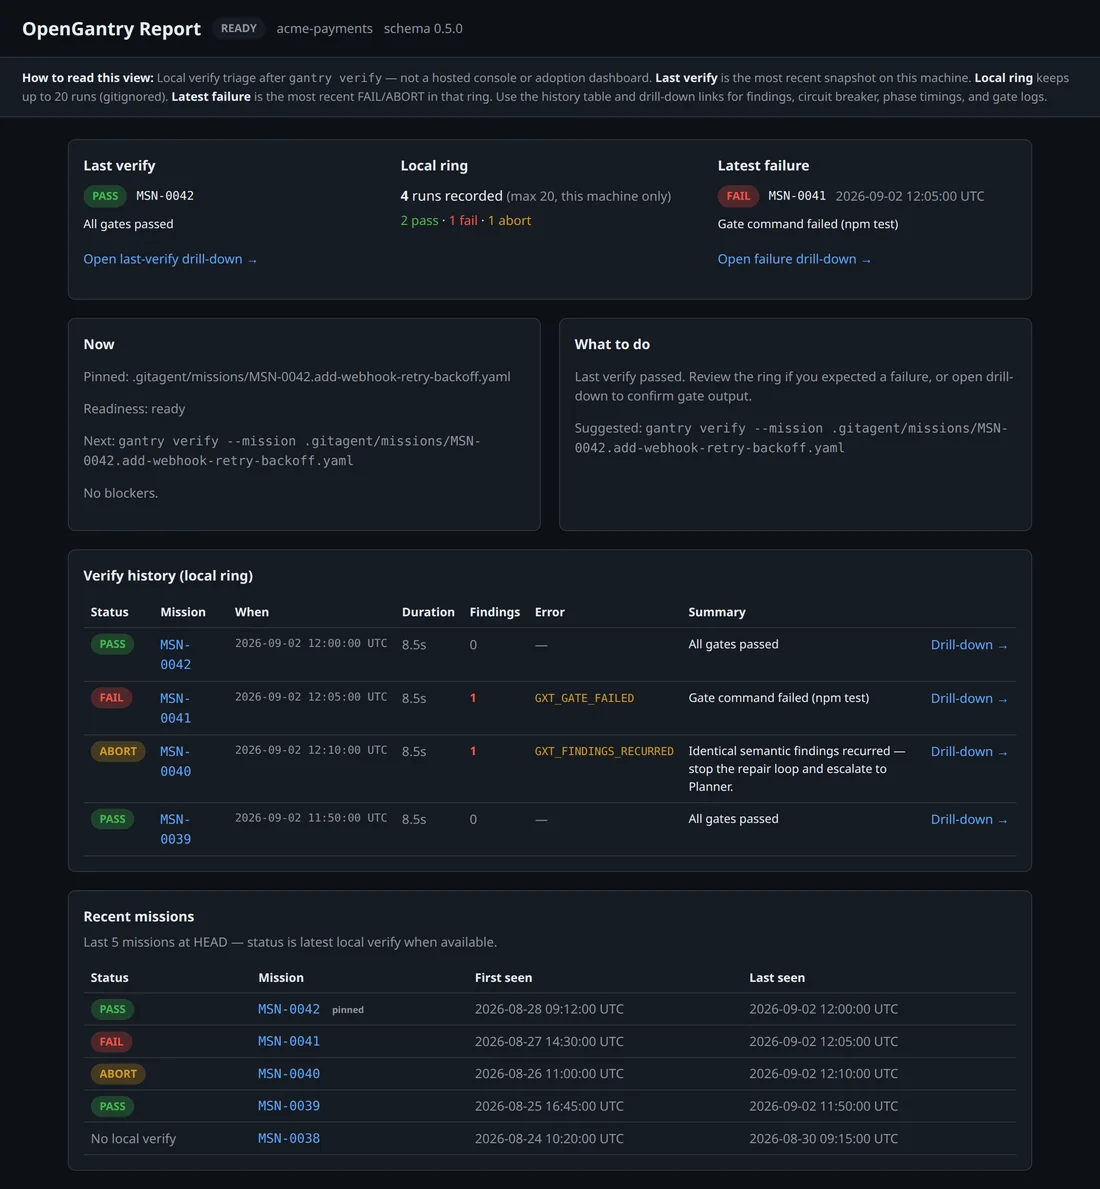Click 'No local verify' status for MSN-0038

click(x=133, y=1139)
